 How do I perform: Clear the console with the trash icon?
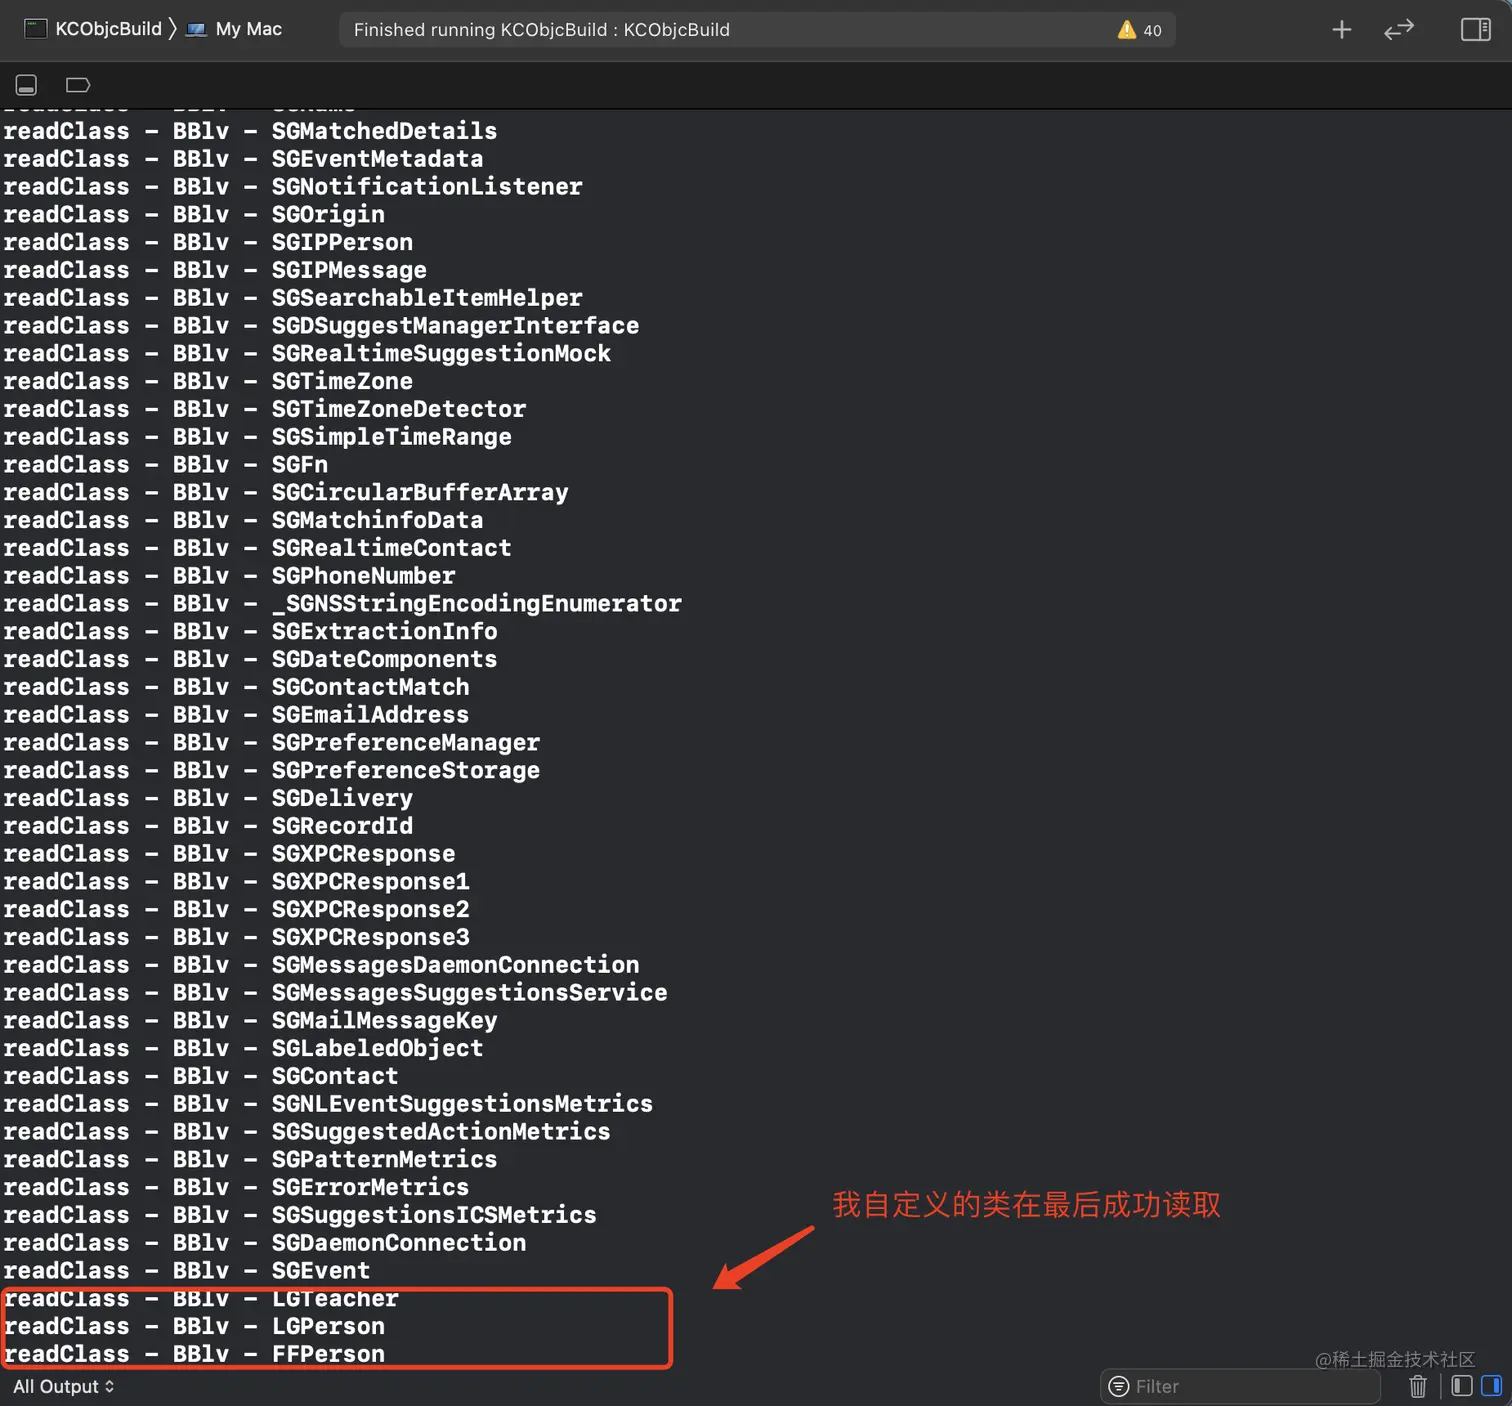(x=1418, y=1386)
